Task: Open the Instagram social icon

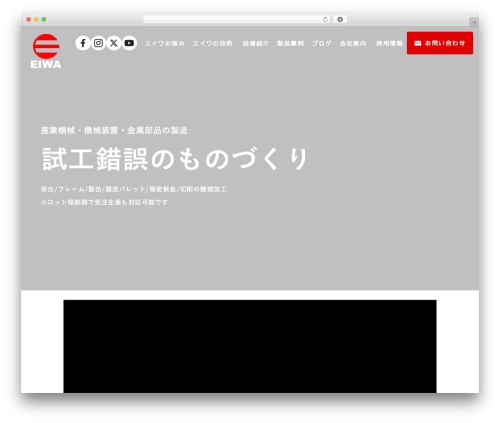Action: coord(98,43)
